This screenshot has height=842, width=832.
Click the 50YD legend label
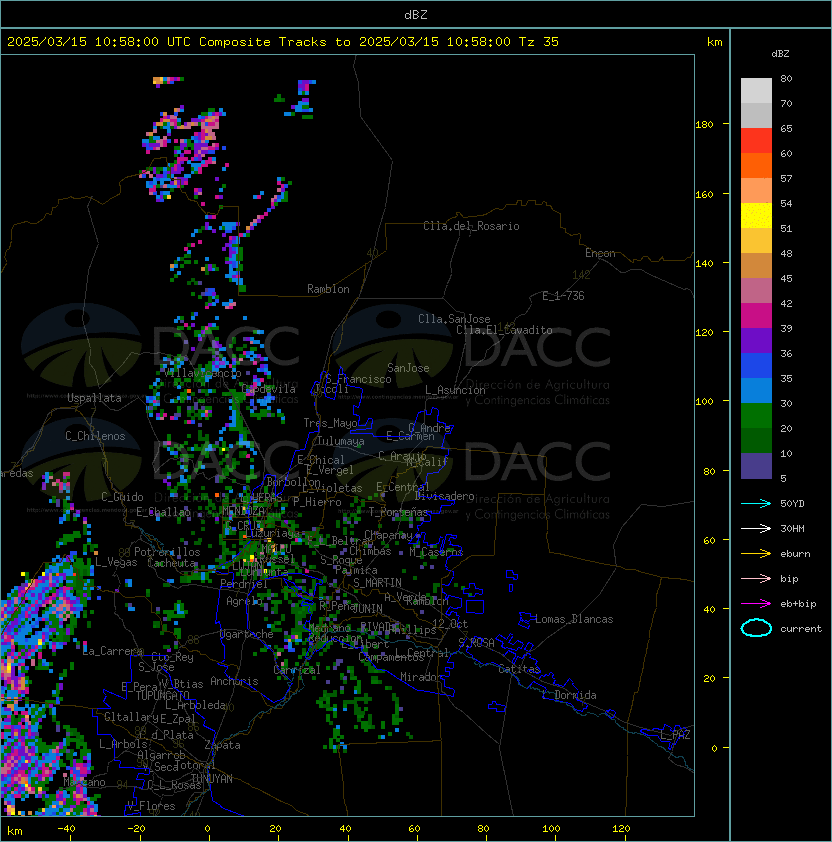(792, 504)
